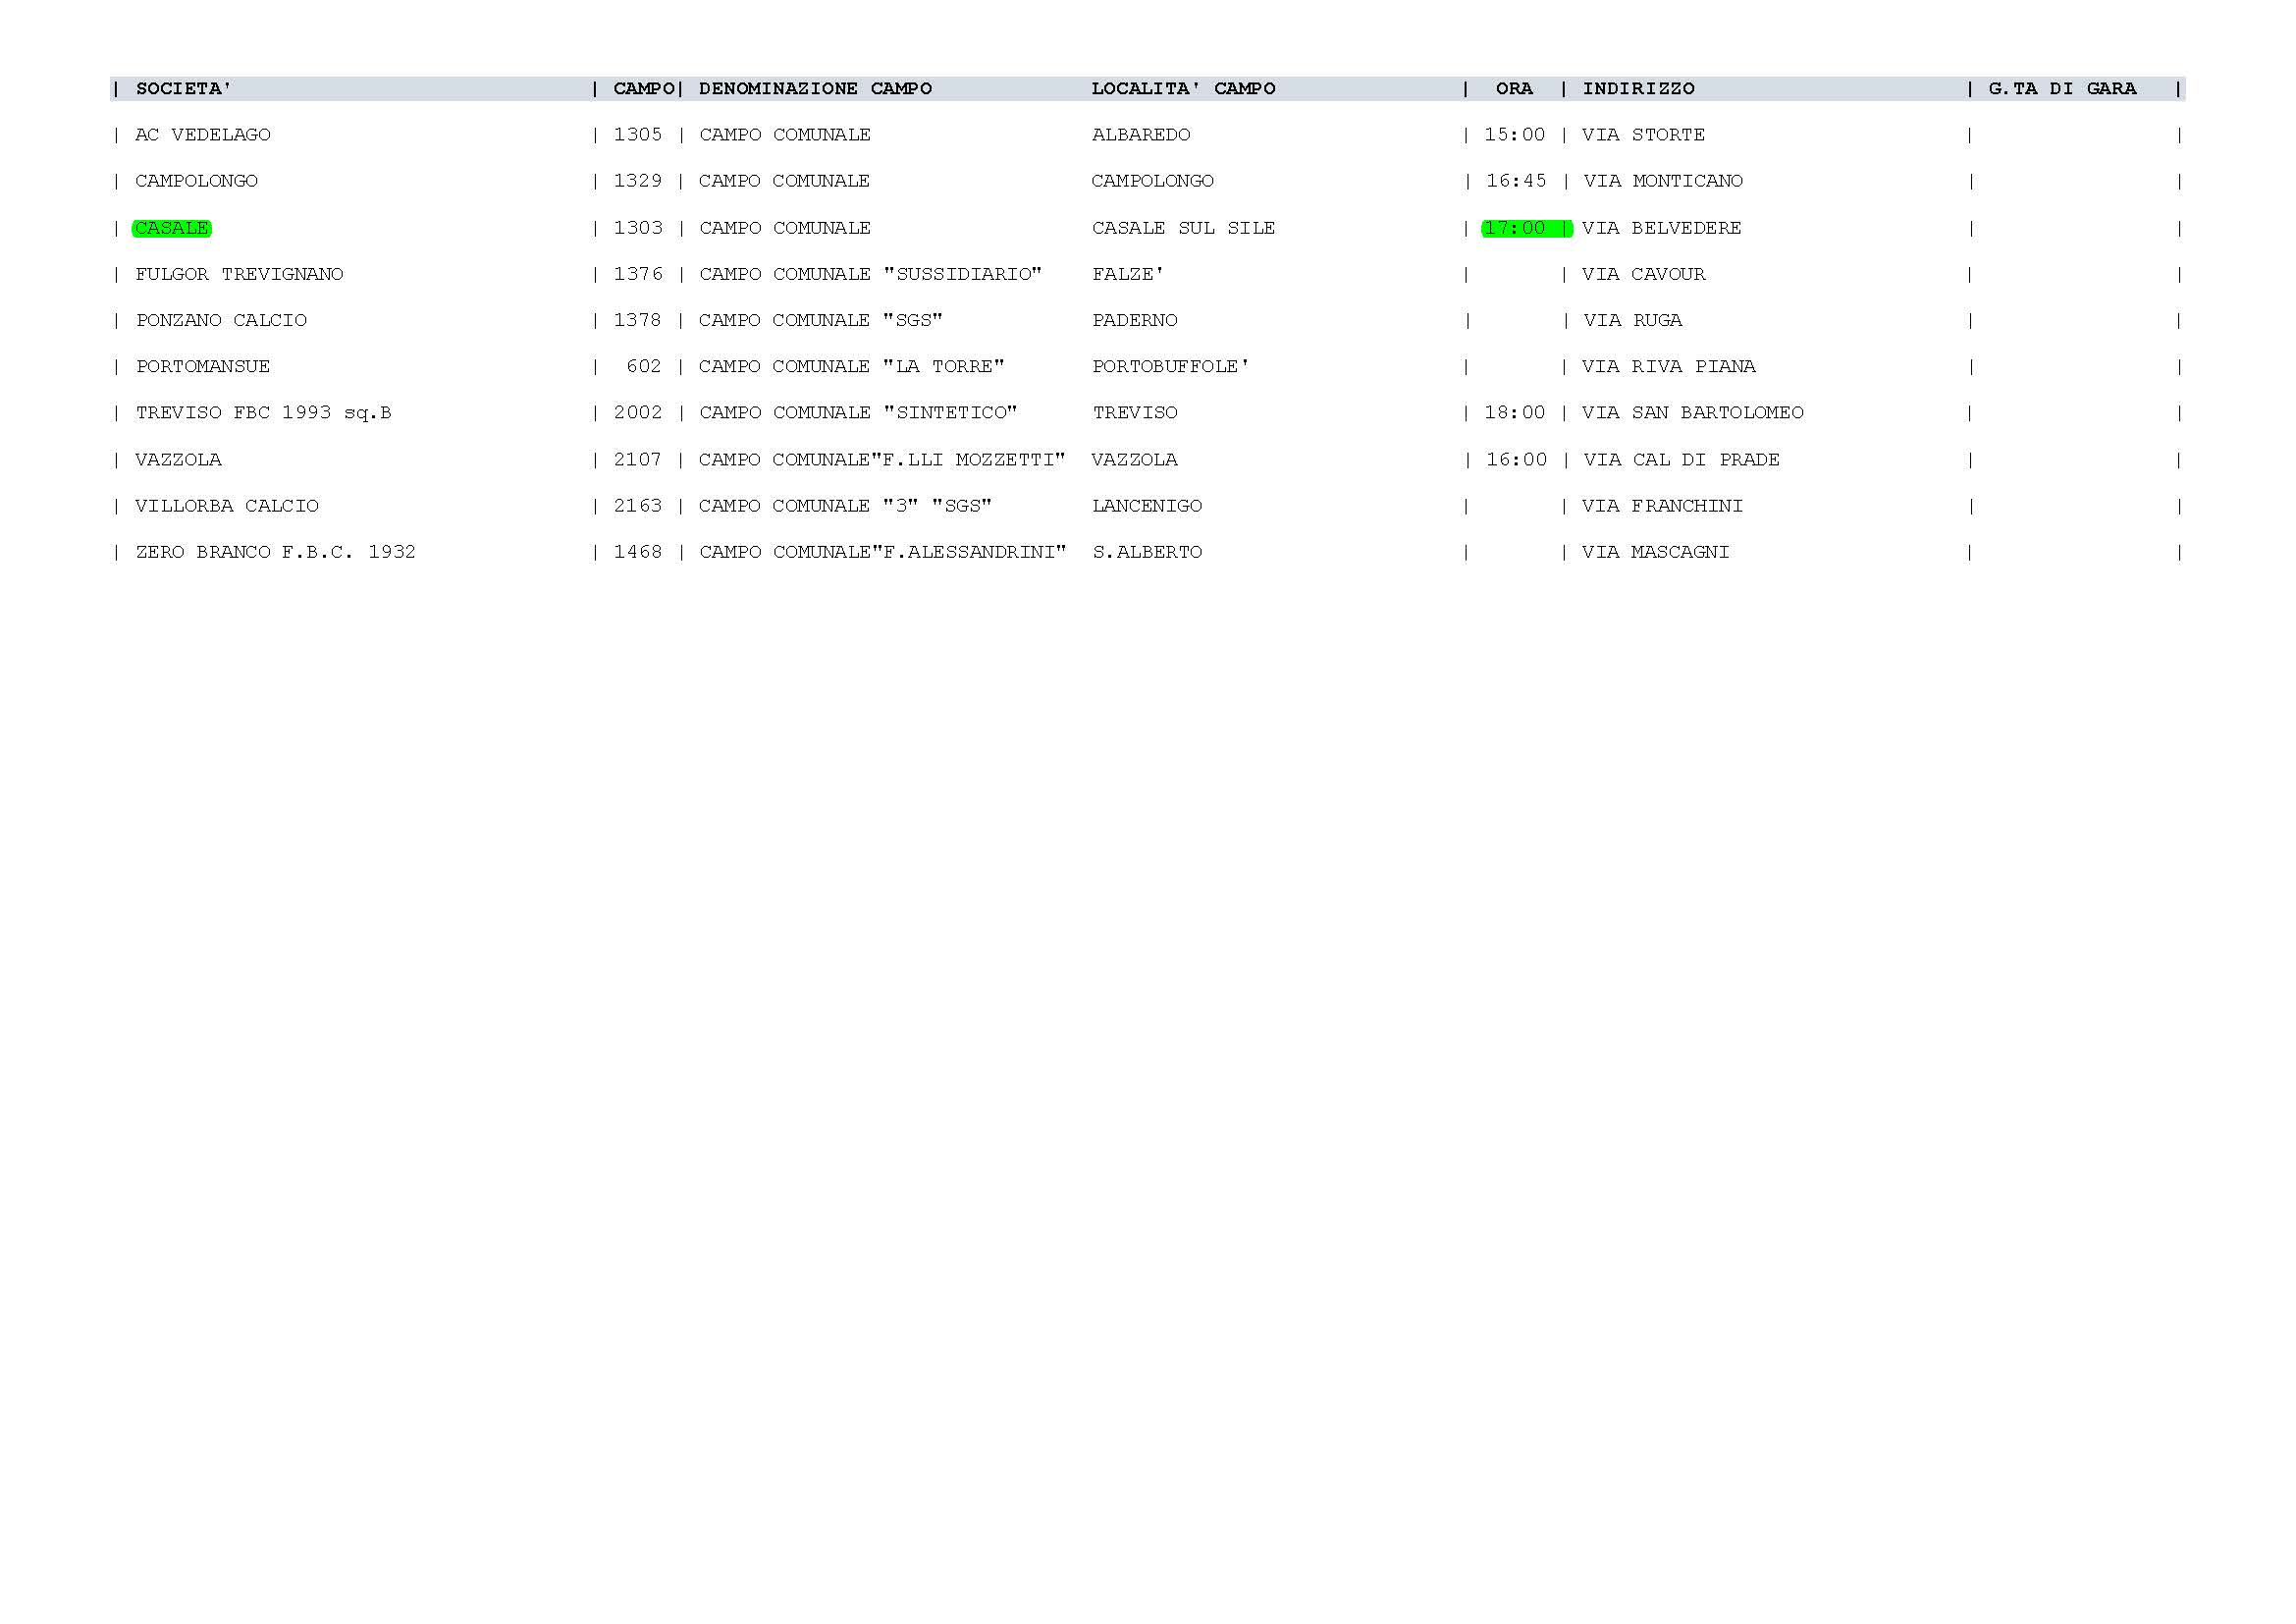Click the VIA STORTE address
2296x1624 pixels.
pos(1643,135)
